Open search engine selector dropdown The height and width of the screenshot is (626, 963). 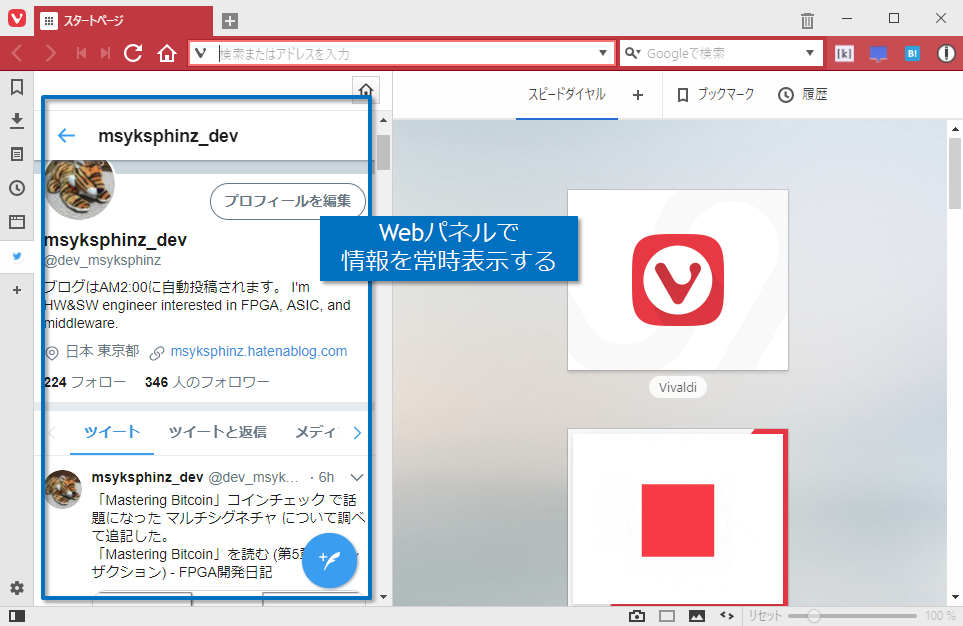point(633,53)
